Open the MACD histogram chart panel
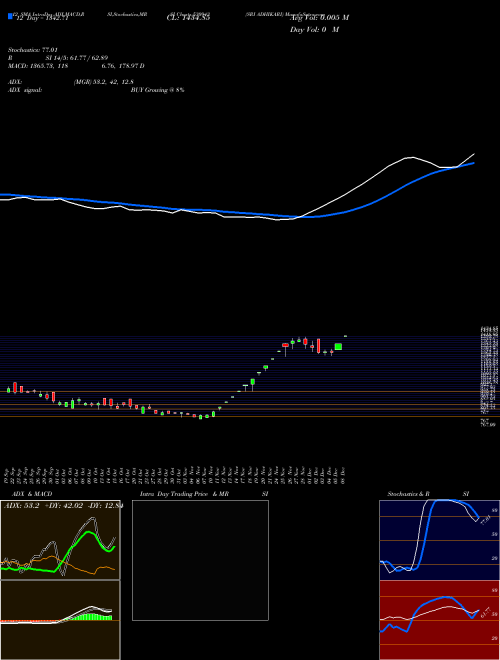The height and width of the screenshot is (660, 500). tap(60, 620)
